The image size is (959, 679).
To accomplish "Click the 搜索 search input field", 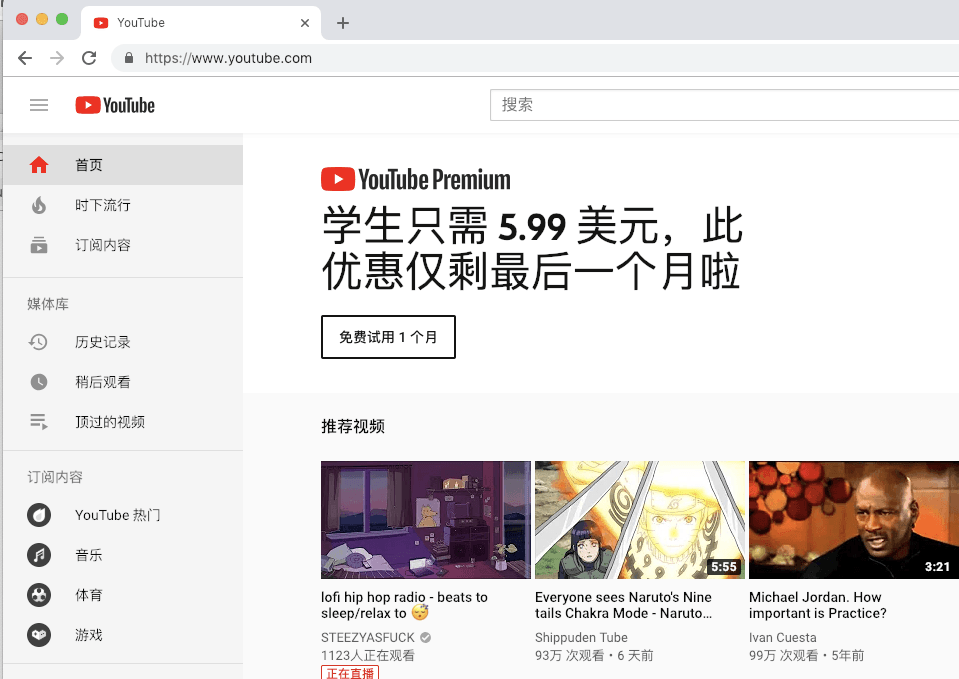I will 724,105.
